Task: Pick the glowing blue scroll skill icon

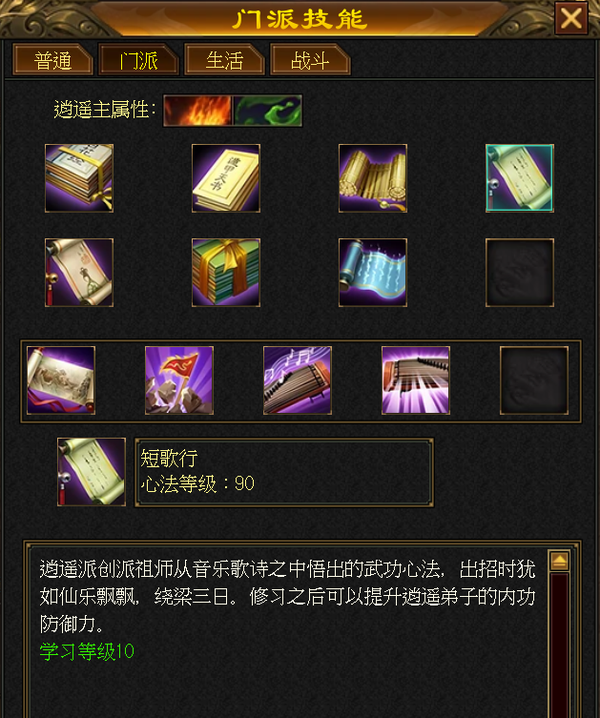Action: click(x=373, y=272)
